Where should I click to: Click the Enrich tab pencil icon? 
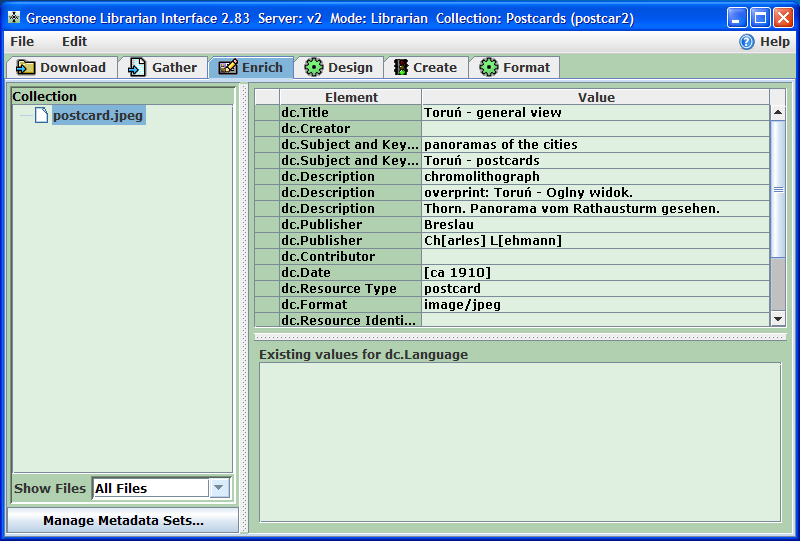coord(227,67)
